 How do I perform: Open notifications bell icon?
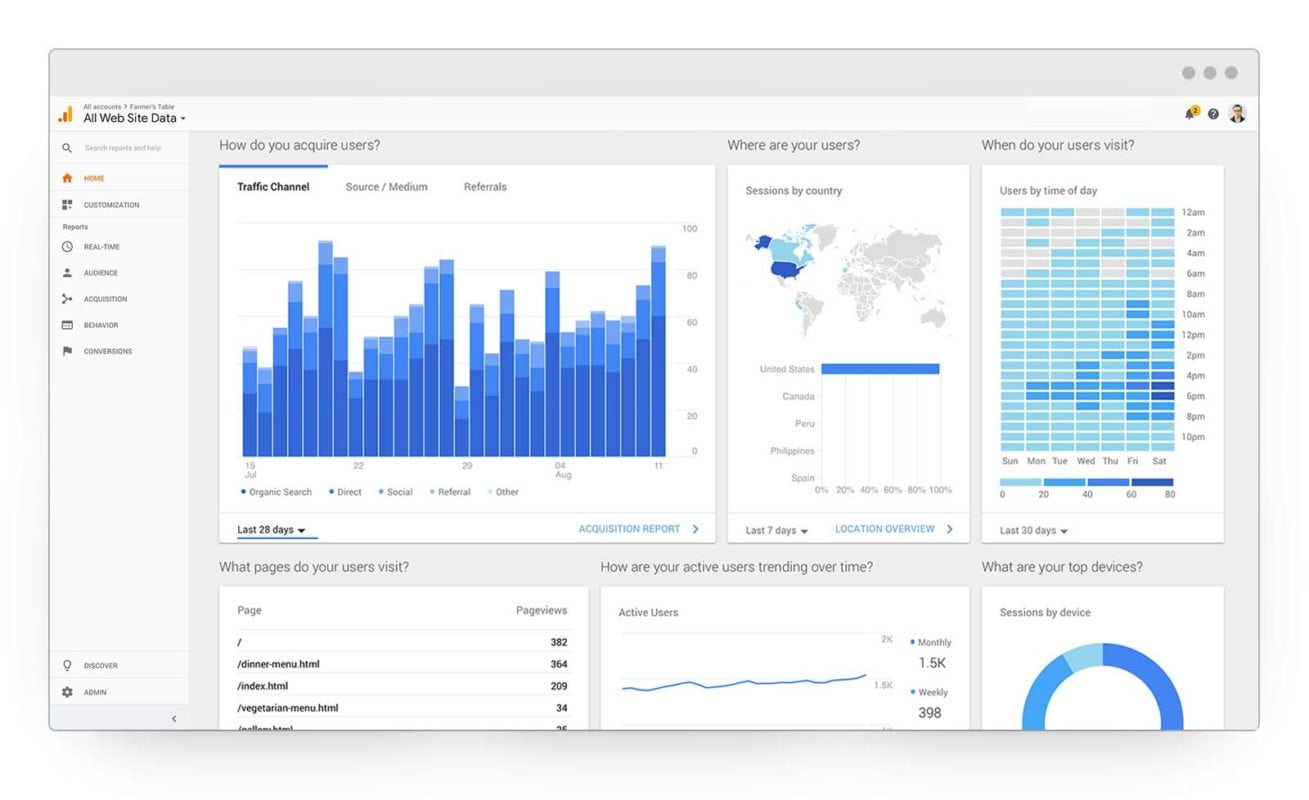pyautogui.click(x=1190, y=114)
